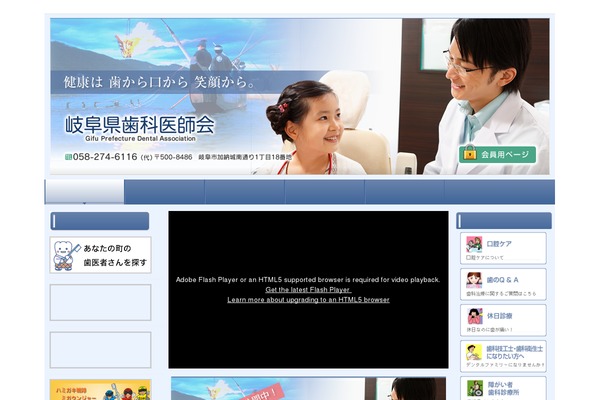Viewport: 600px width, 400px height.
Task: Select the first highlighted white navigation tab
Action: 85,191
